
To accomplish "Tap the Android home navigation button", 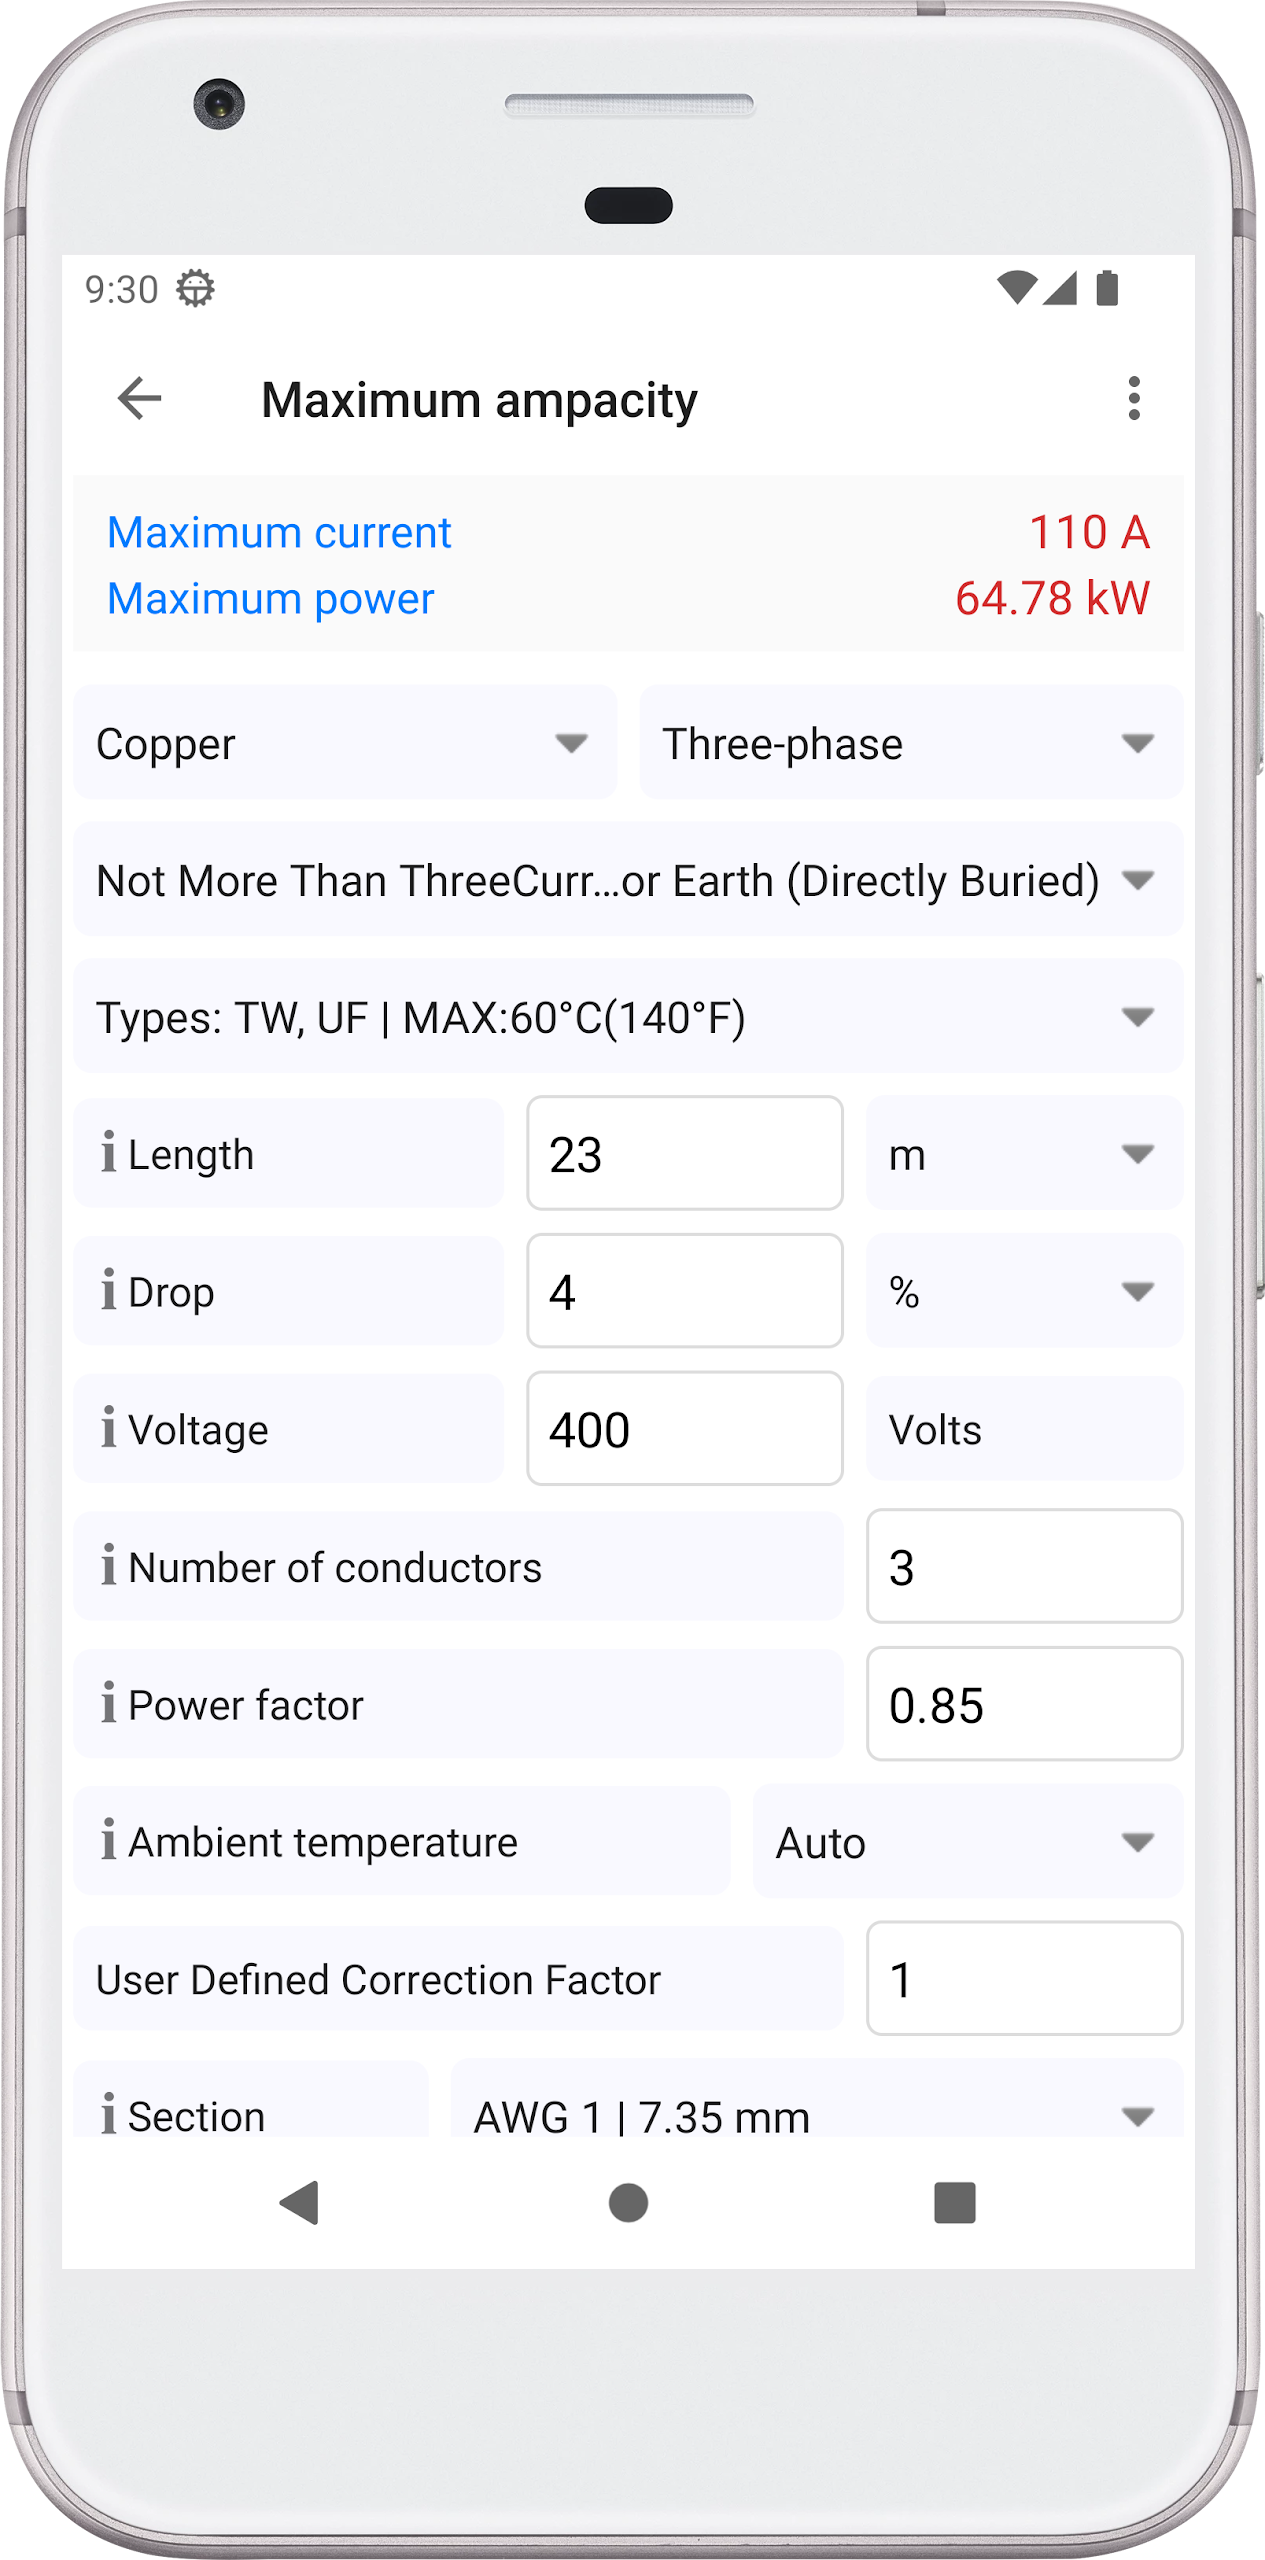I will [628, 2202].
